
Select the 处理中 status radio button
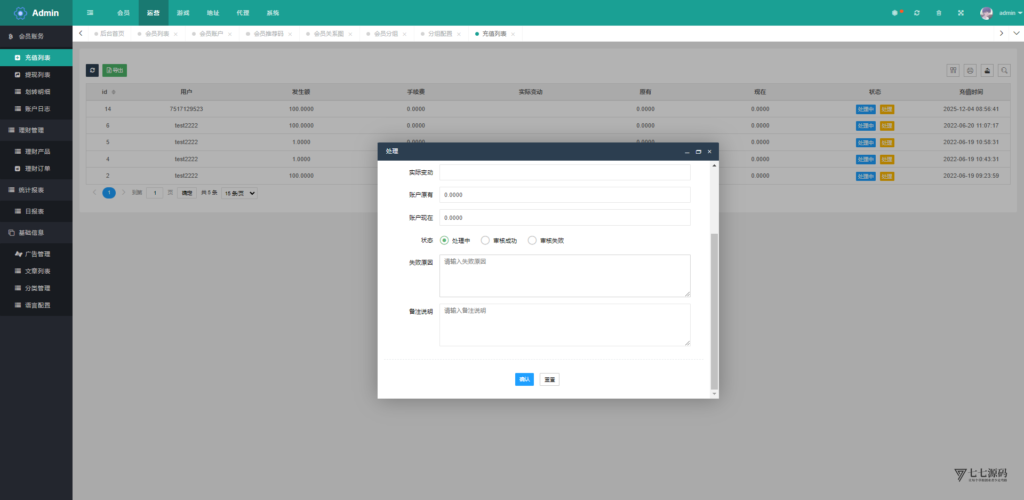point(444,240)
